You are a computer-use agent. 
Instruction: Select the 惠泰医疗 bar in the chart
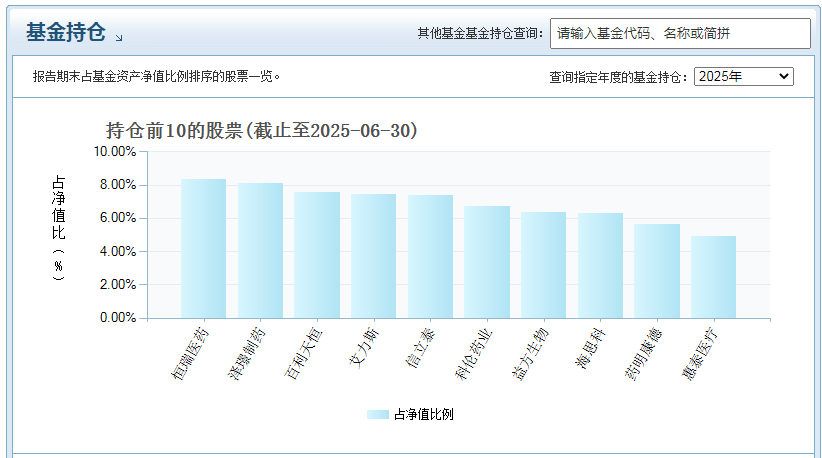point(713,277)
